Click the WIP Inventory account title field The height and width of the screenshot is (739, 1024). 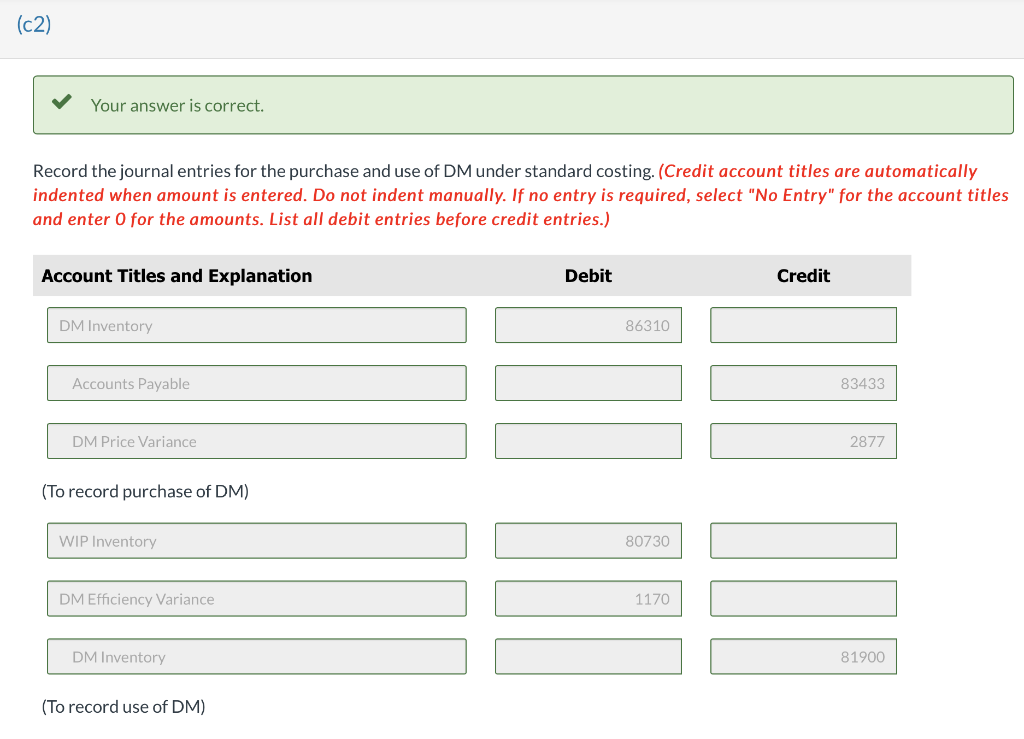pyautogui.click(x=256, y=540)
